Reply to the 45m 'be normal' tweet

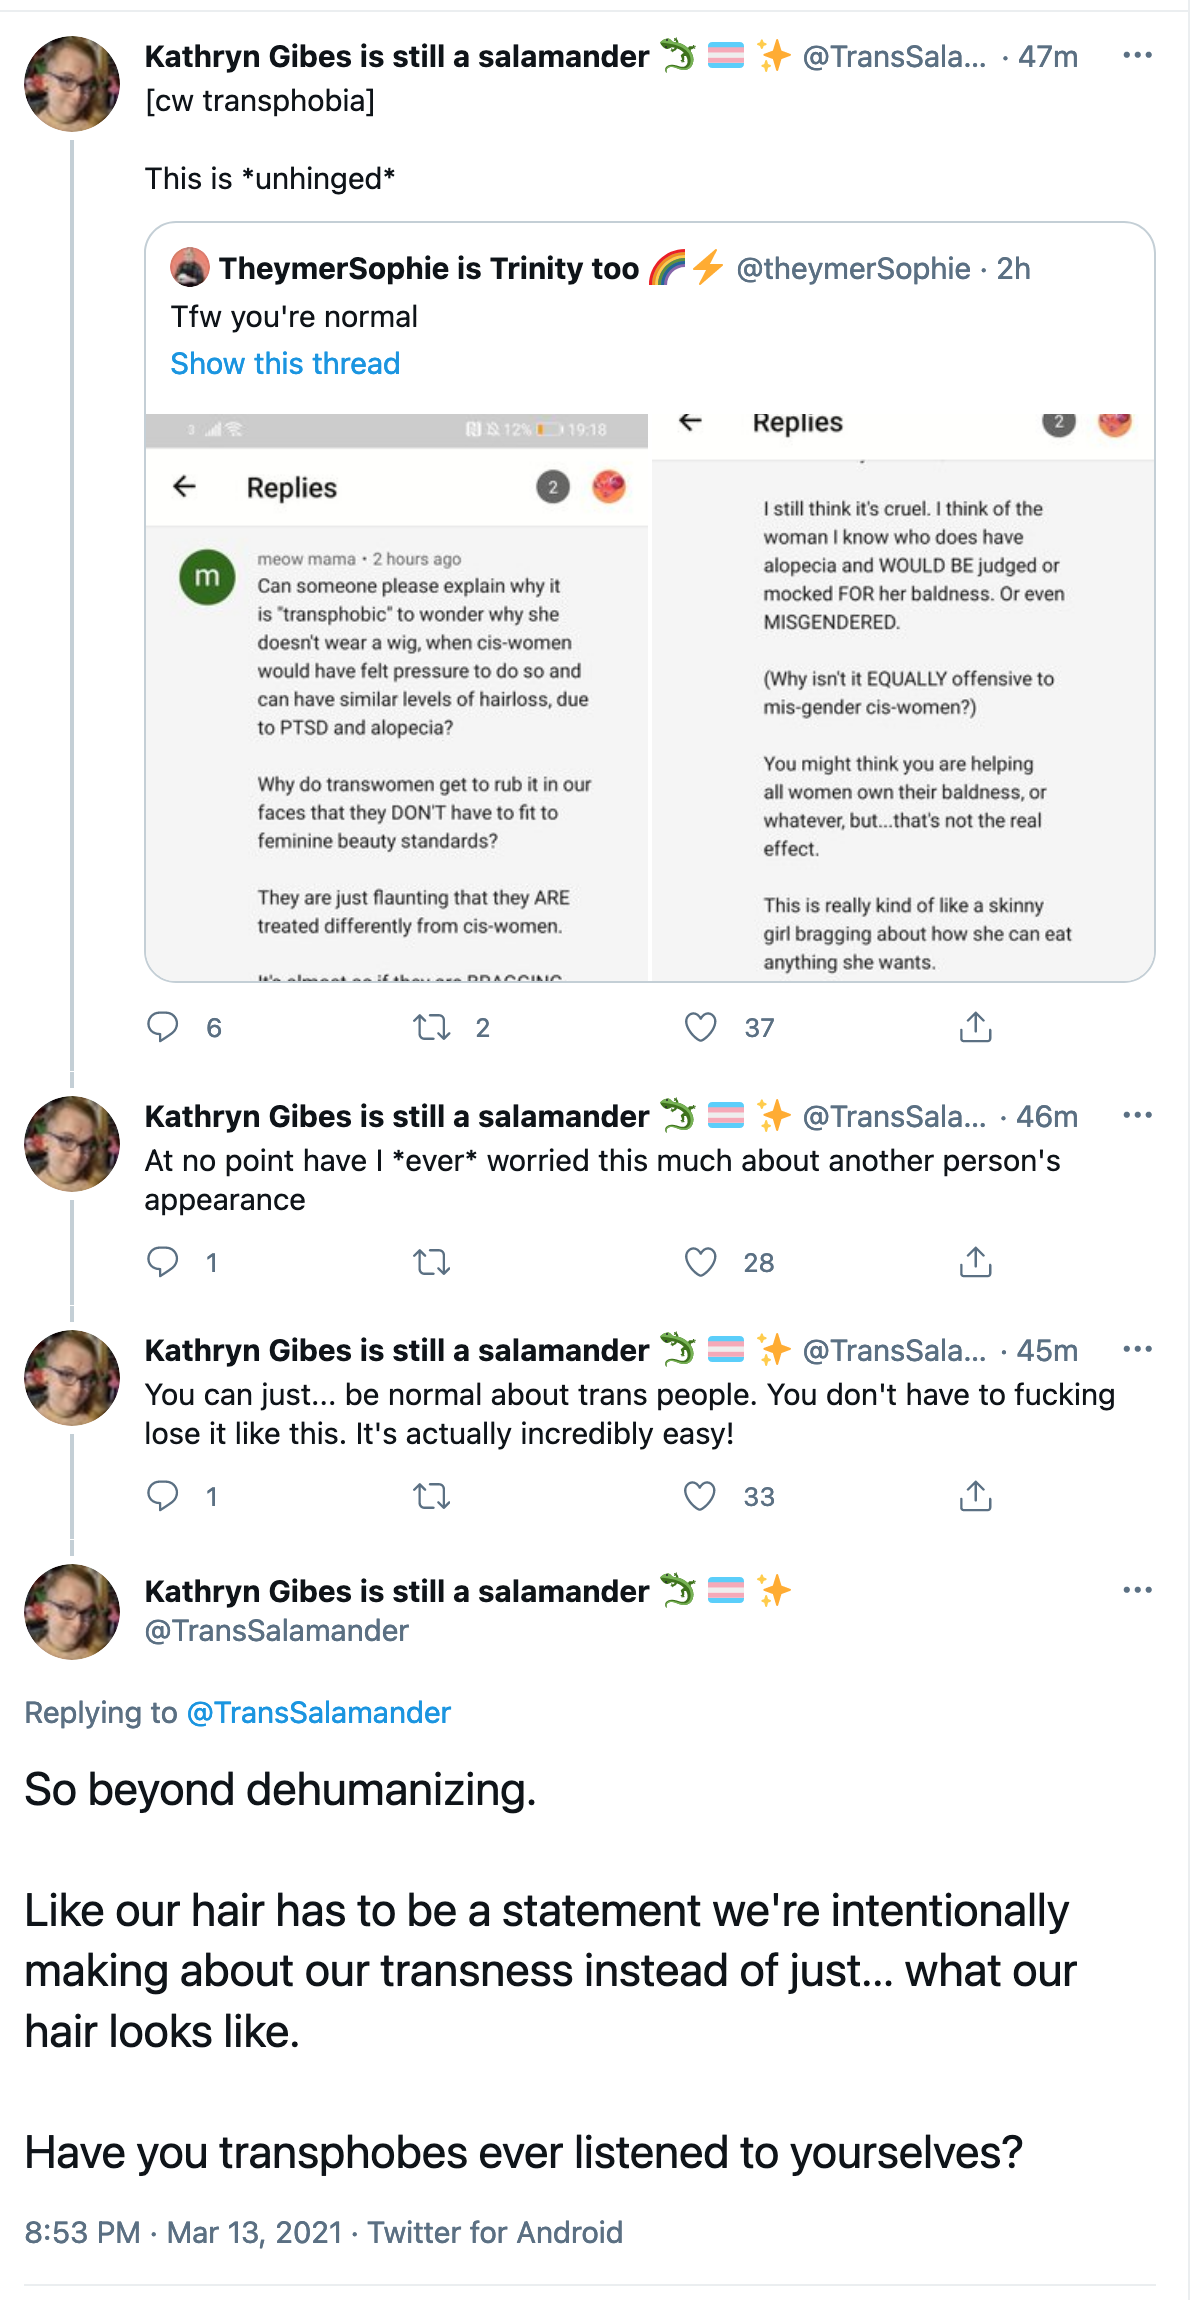click(163, 1496)
